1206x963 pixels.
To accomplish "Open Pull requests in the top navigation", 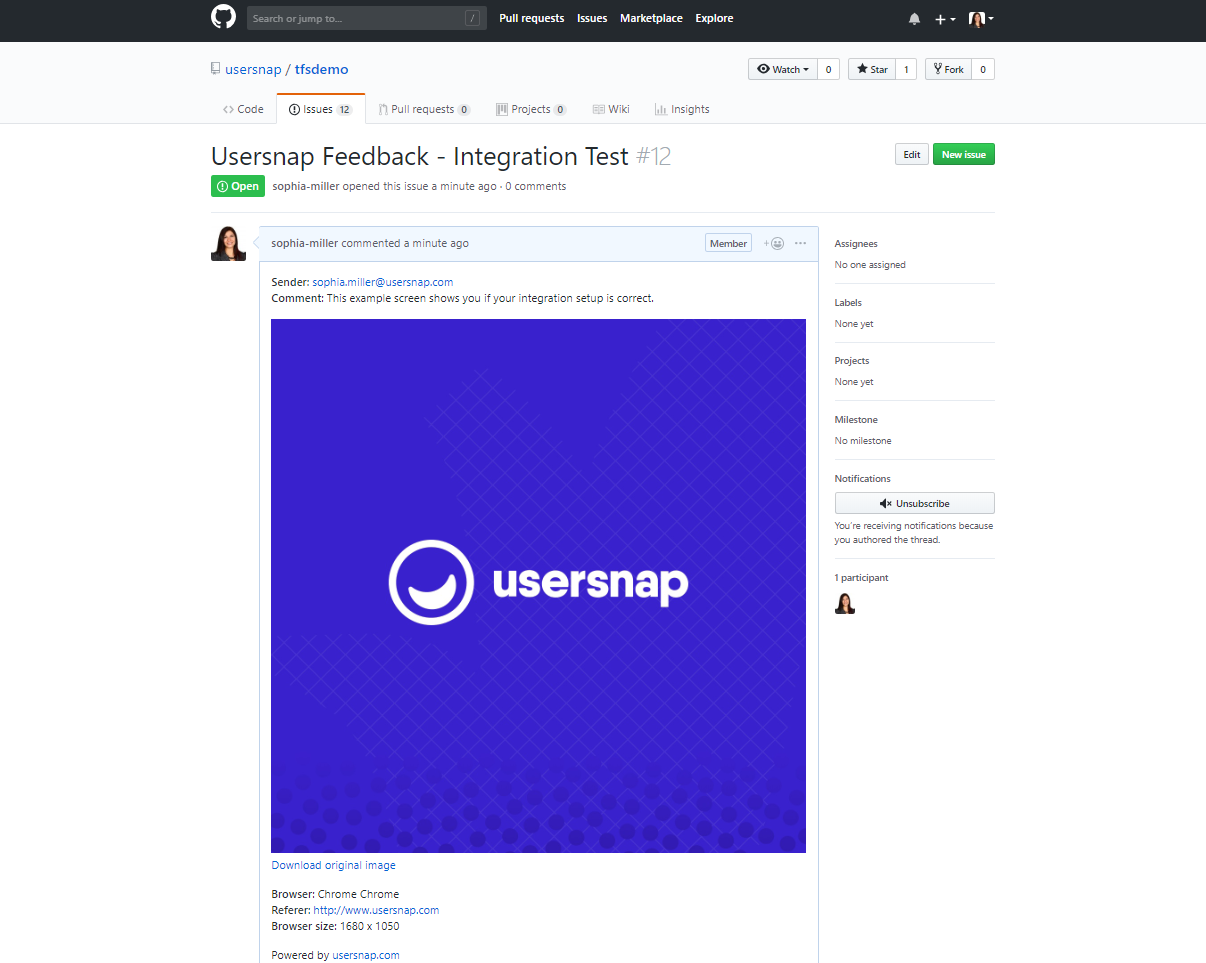I will click(x=532, y=18).
